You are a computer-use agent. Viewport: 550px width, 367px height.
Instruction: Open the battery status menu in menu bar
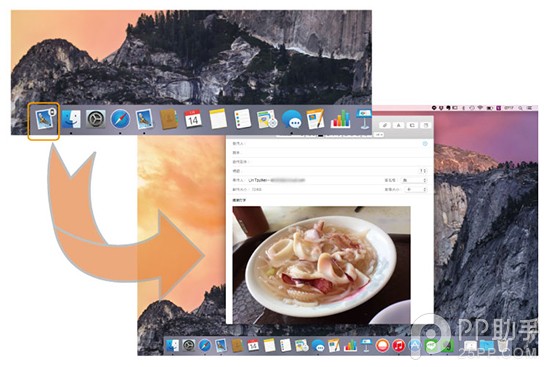[x=489, y=108]
